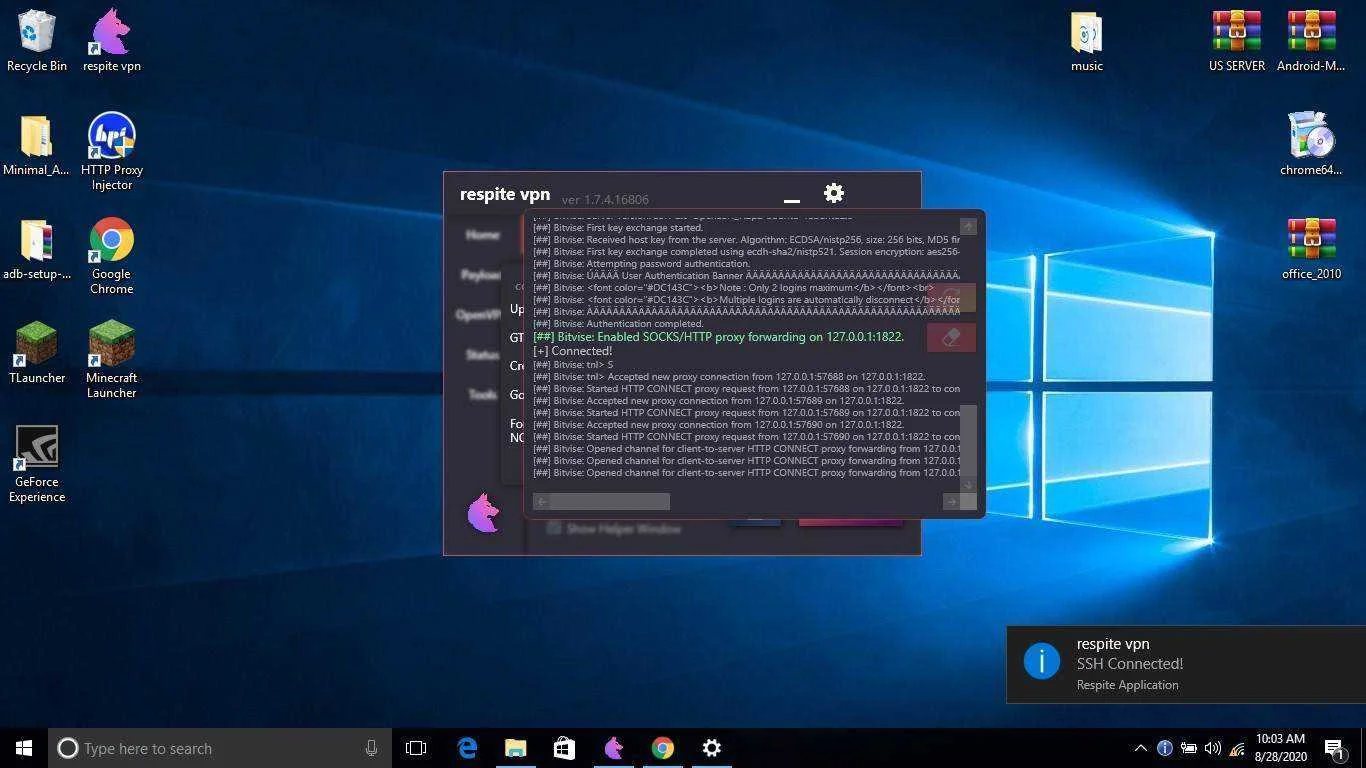This screenshot has width=1366, height=768.
Task: Click log scroll left arrow
Action: [x=541, y=501]
